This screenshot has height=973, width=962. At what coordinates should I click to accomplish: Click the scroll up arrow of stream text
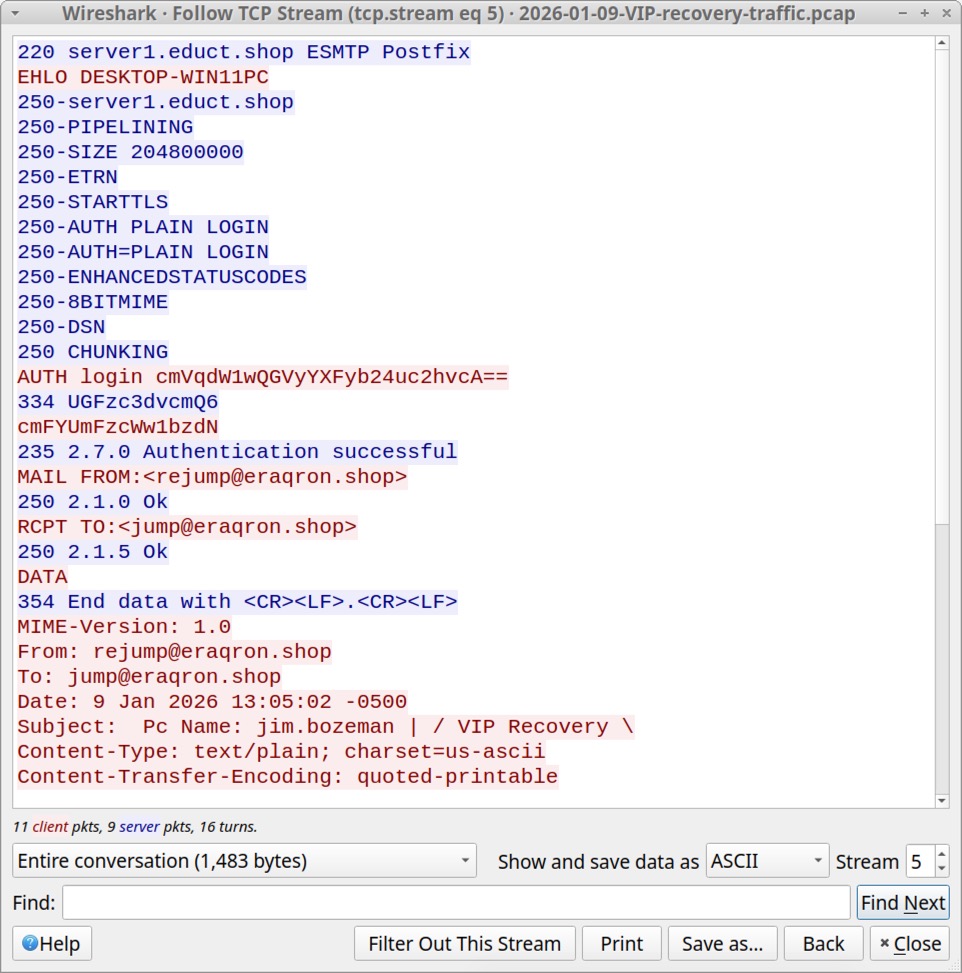[x=941, y=44]
